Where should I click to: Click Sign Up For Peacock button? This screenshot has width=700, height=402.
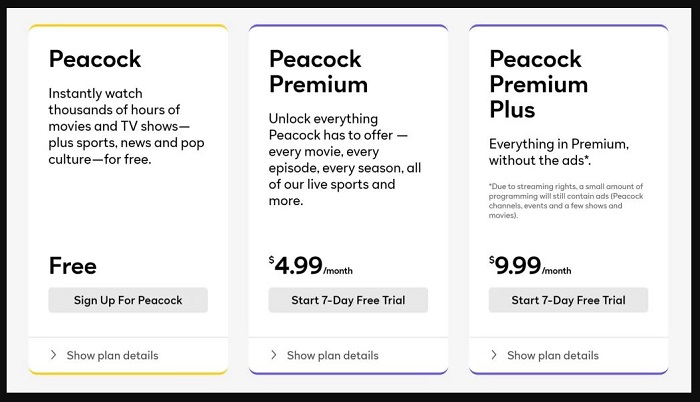[128, 300]
